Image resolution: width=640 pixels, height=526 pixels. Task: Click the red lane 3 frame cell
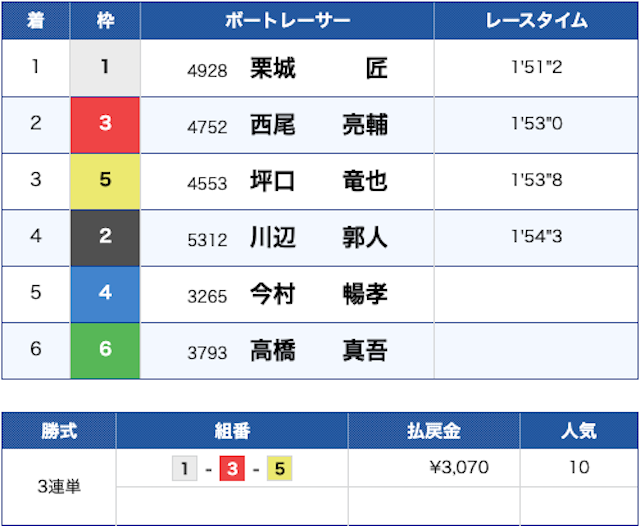pyautogui.click(x=105, y=125)
